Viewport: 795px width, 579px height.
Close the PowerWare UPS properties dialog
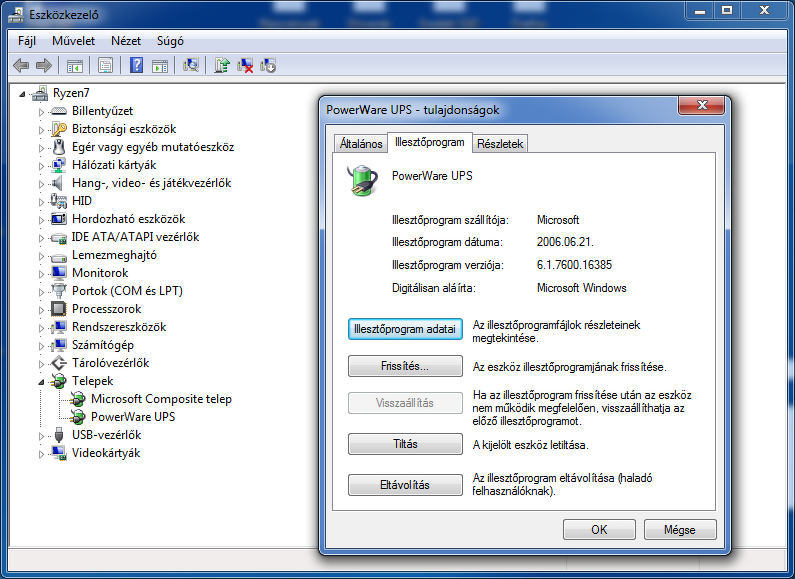pyautogui.click(x=702, y=105)
